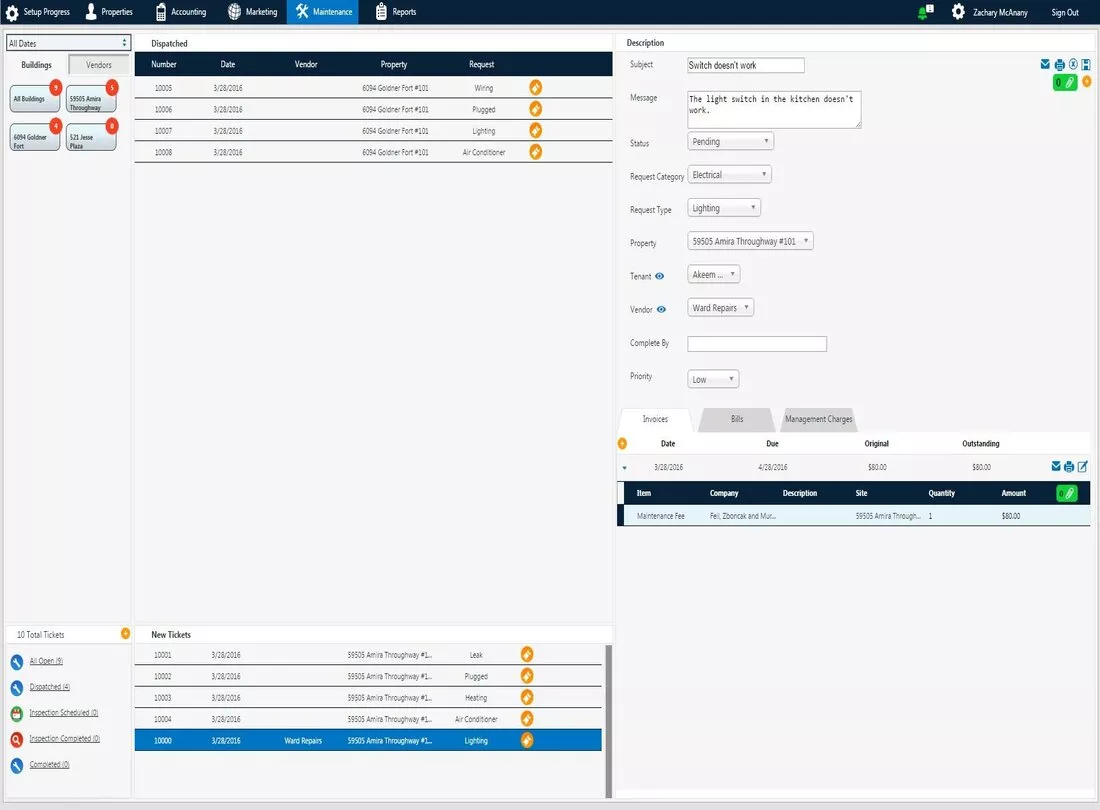
Task: Switch to the Vendors tab
Action: (x=98, y=65)
